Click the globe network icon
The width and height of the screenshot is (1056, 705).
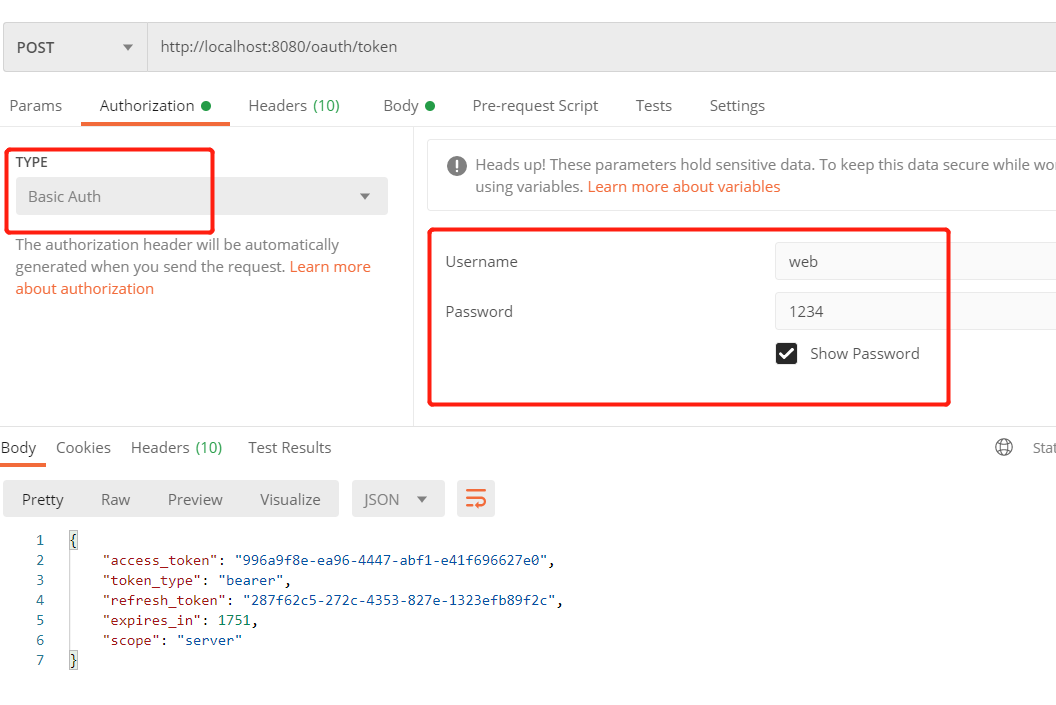pyautogui.click(x=1003, y=447)
